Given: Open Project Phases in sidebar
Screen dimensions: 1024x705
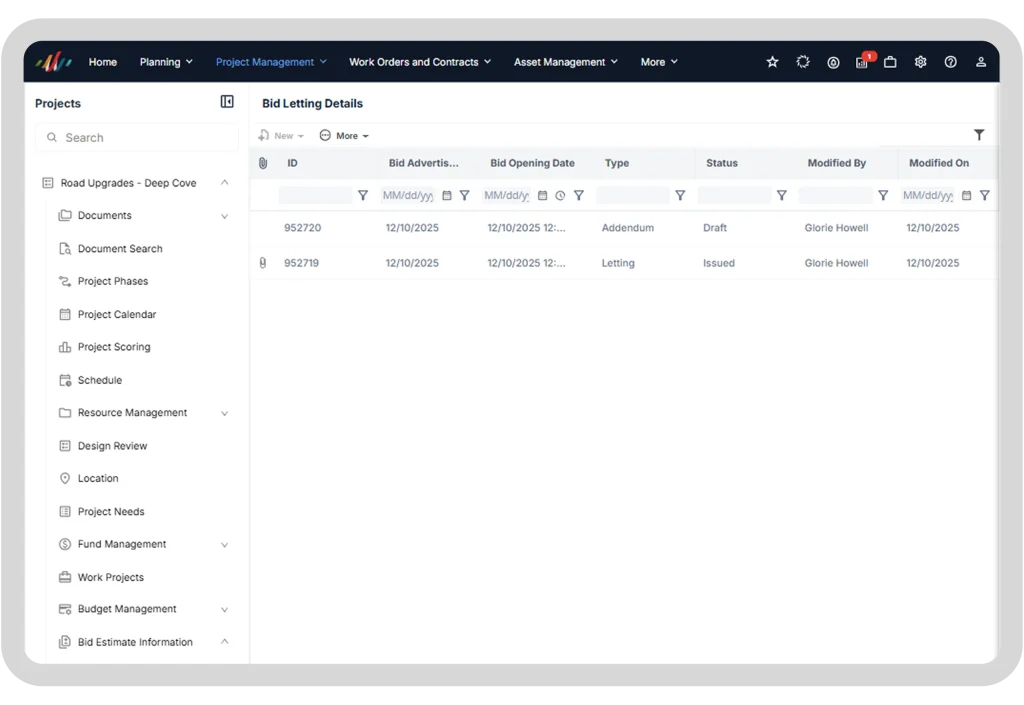Looking at the screenshot, I should pyautogui.click(x=113, y=281).
